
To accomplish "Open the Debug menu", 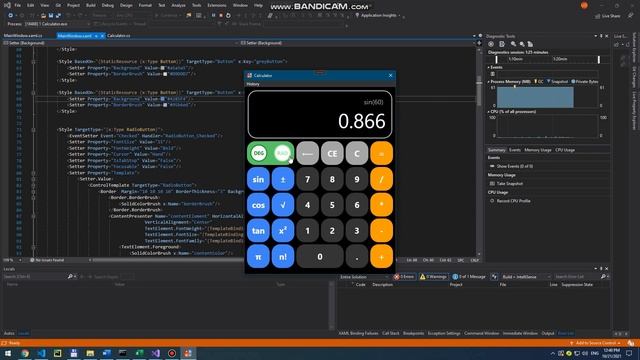I will 108,5.
